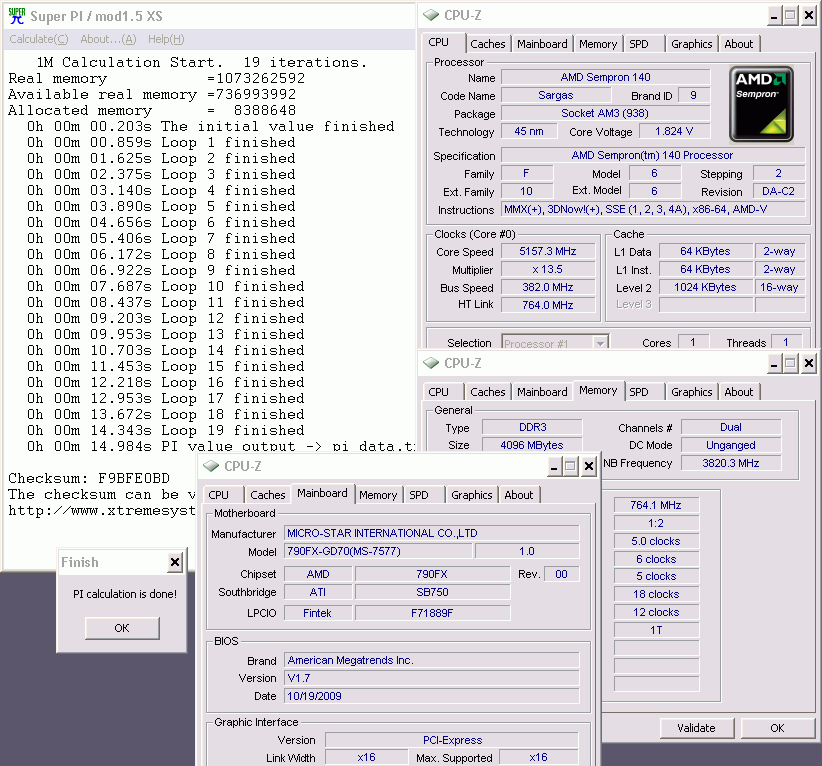Screen dimensions: 822x766
Task: Click Southbridge field SB750
Action: pos(432,592)
